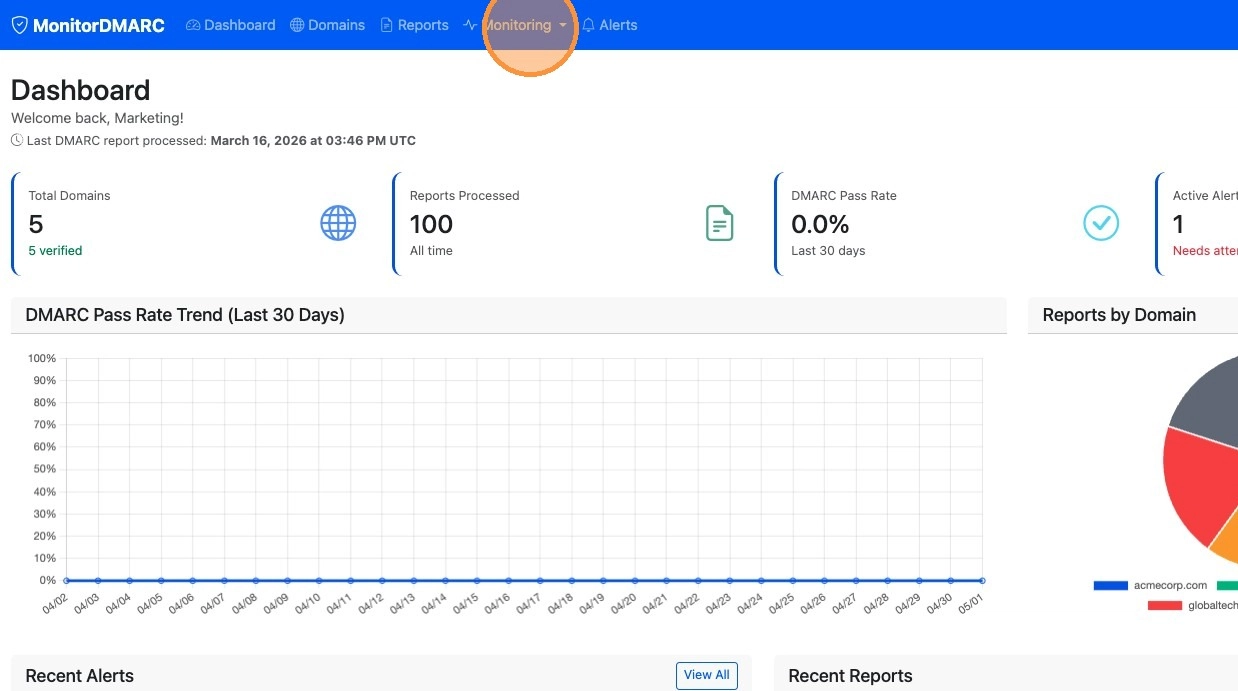Toggle globaltech red legend swatch
This screenshot has width=1238, height=691.
(x=1164, y=605)
